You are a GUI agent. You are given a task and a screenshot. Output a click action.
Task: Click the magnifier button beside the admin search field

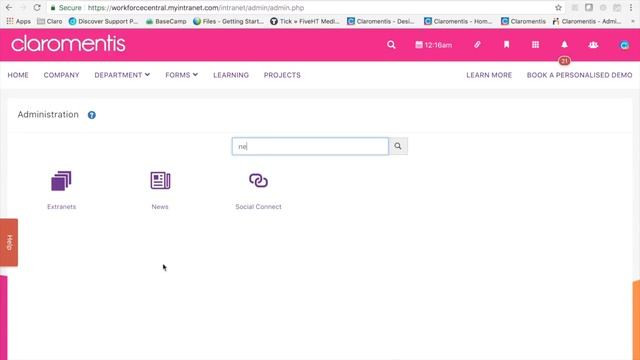click(x=398, y=146)
